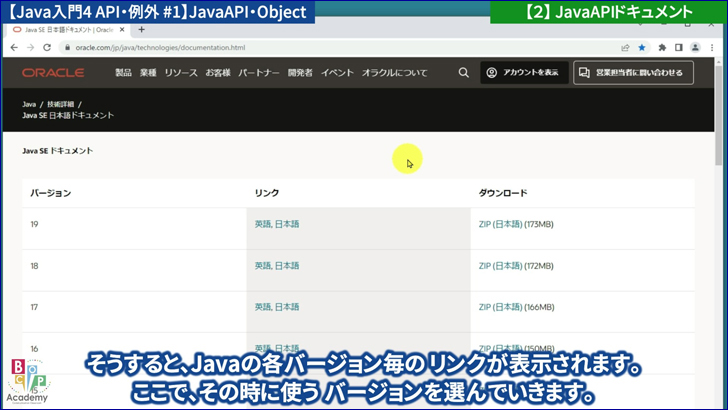Image resolution: width=728 pixels, height=410 pixels.
Task: Open the 英語 link for version 17
Action: [263, 306]
